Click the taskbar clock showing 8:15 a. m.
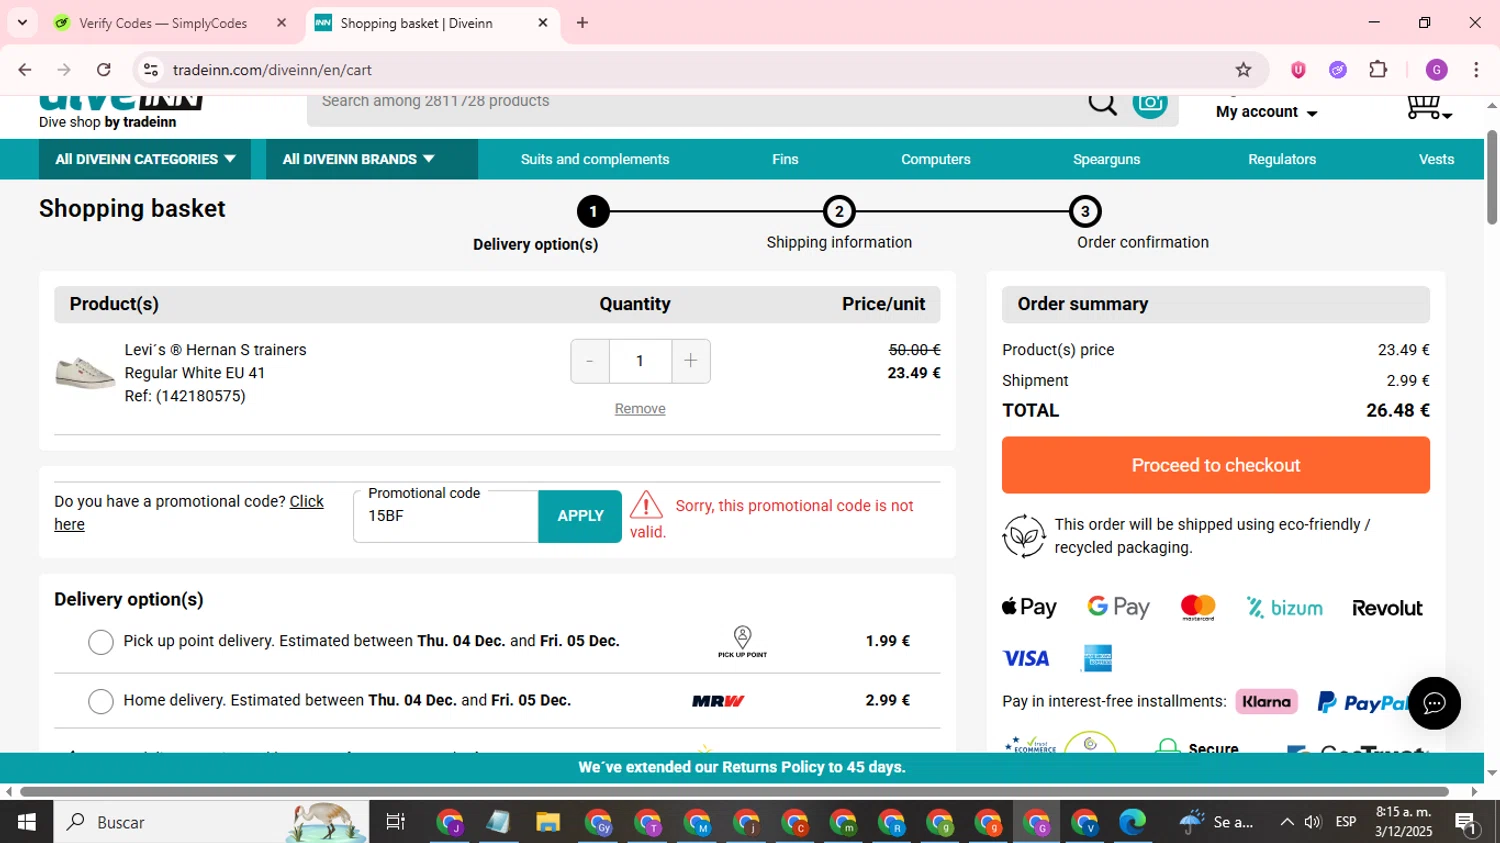The width and height of the screenshot is (1500, 843). 1403,822
